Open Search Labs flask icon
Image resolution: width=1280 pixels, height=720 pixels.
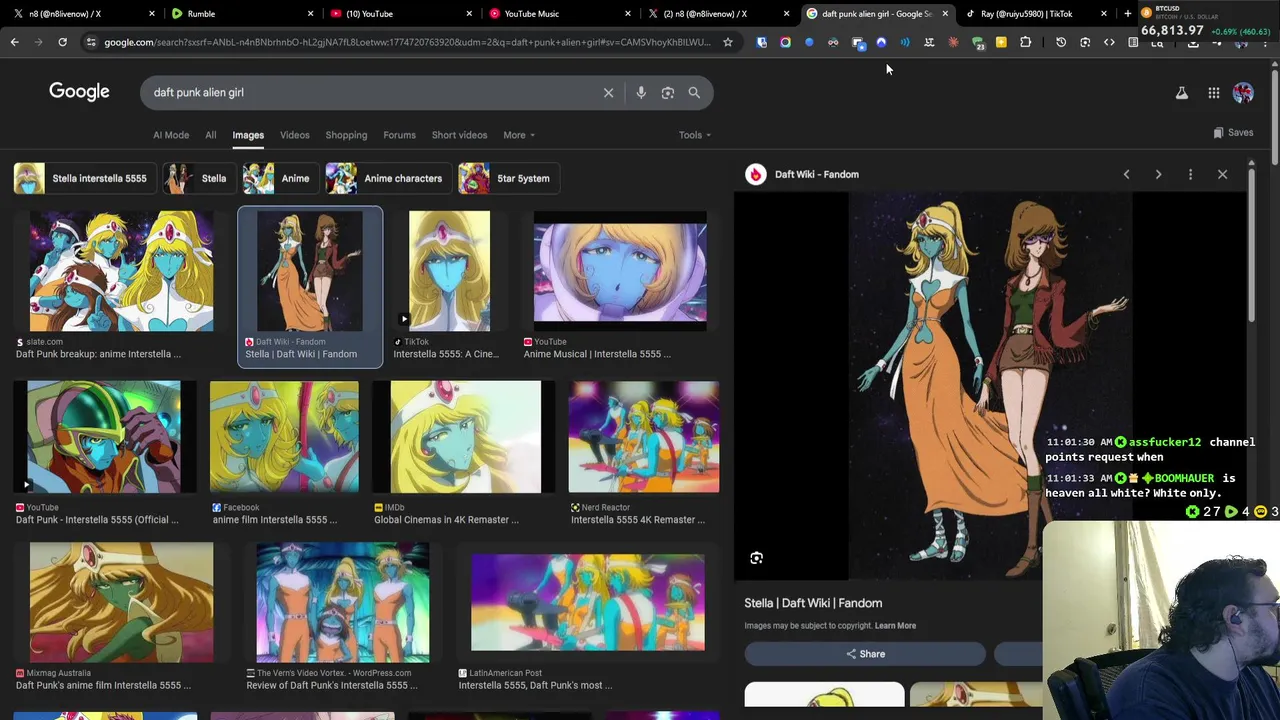tap(1182, 92)
